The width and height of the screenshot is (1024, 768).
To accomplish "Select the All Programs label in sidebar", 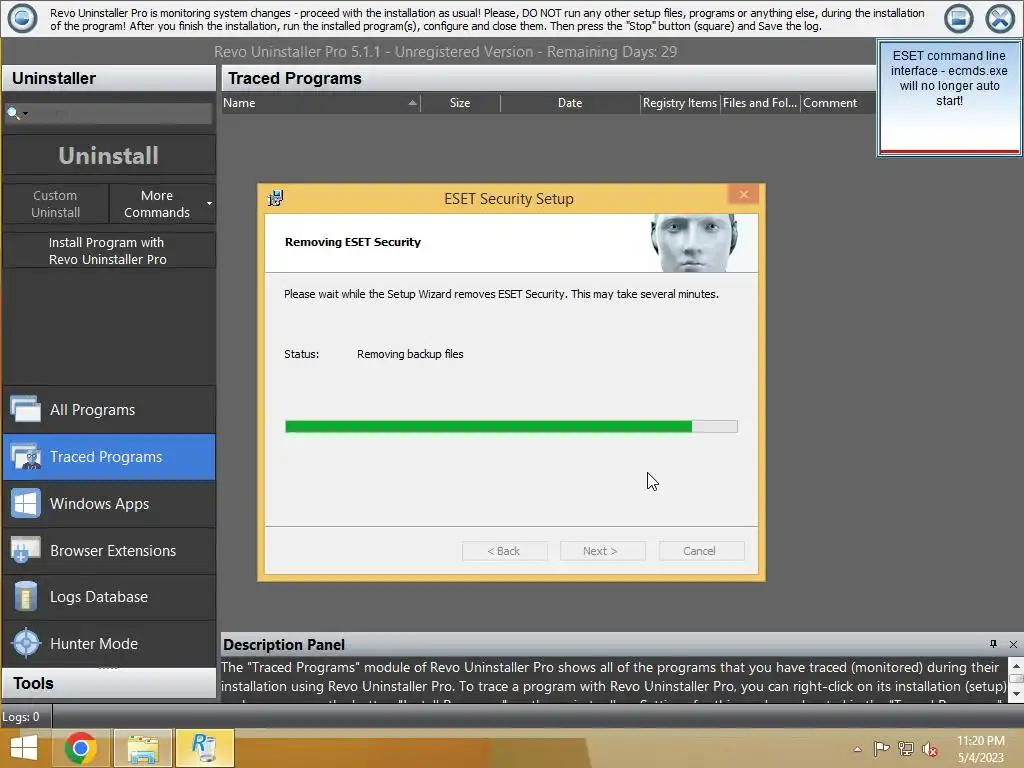I will 93,409.
